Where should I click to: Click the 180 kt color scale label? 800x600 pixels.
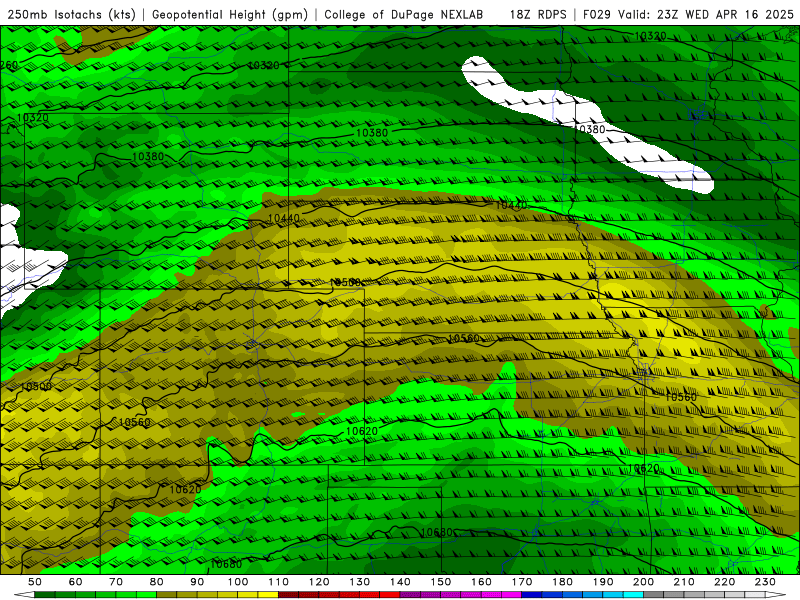coord(563,582)
